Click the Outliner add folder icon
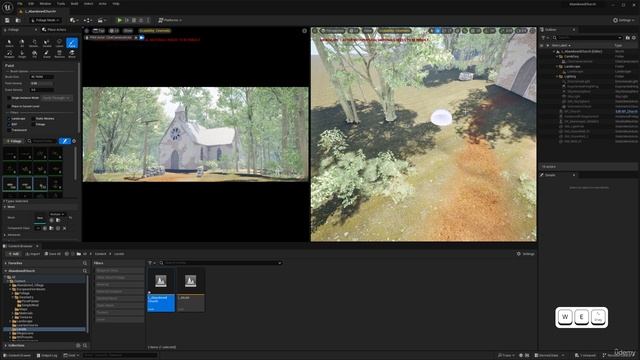The image size is (640, 360). (x=628, y=38)
